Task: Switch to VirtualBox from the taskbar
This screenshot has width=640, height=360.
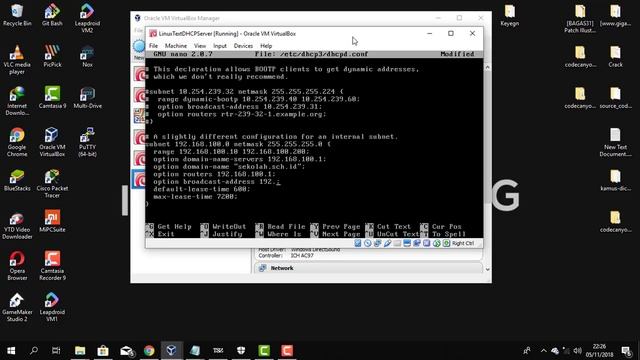Action: pos(171,351)
